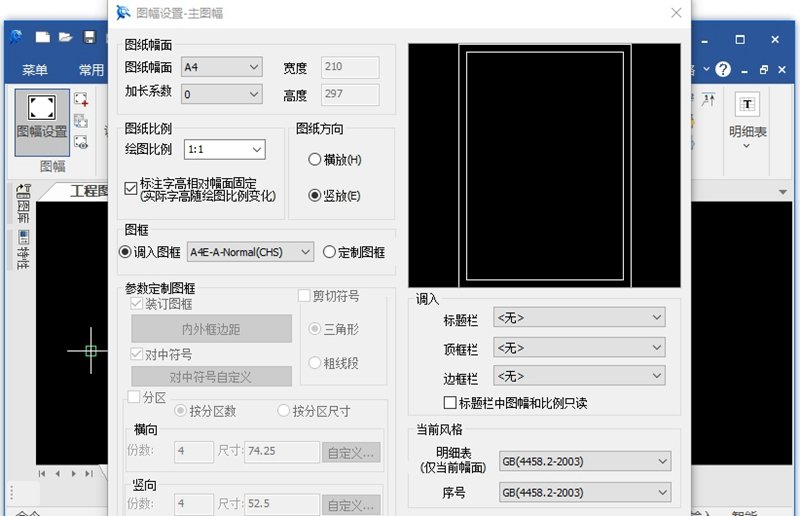Click the next-page navigation arrow at bottom

pos(73,474)
